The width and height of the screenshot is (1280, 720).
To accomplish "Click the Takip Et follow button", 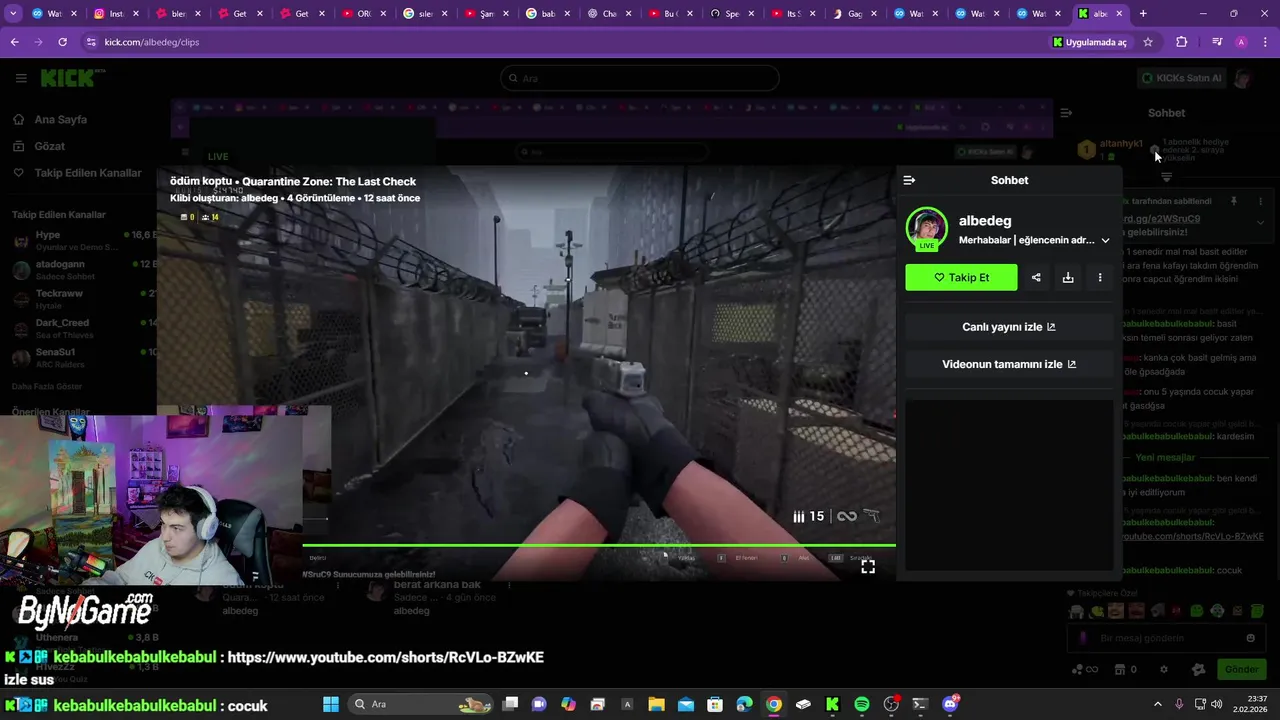I will click(x=961, y=277).
